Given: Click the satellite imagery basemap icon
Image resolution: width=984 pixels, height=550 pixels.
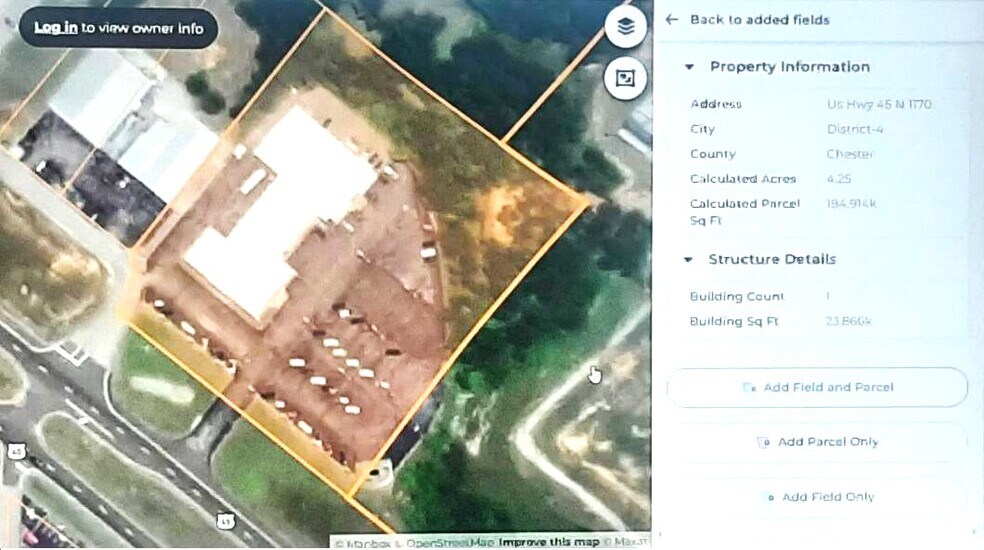Looking at the screenshot, I should [625, 78].
